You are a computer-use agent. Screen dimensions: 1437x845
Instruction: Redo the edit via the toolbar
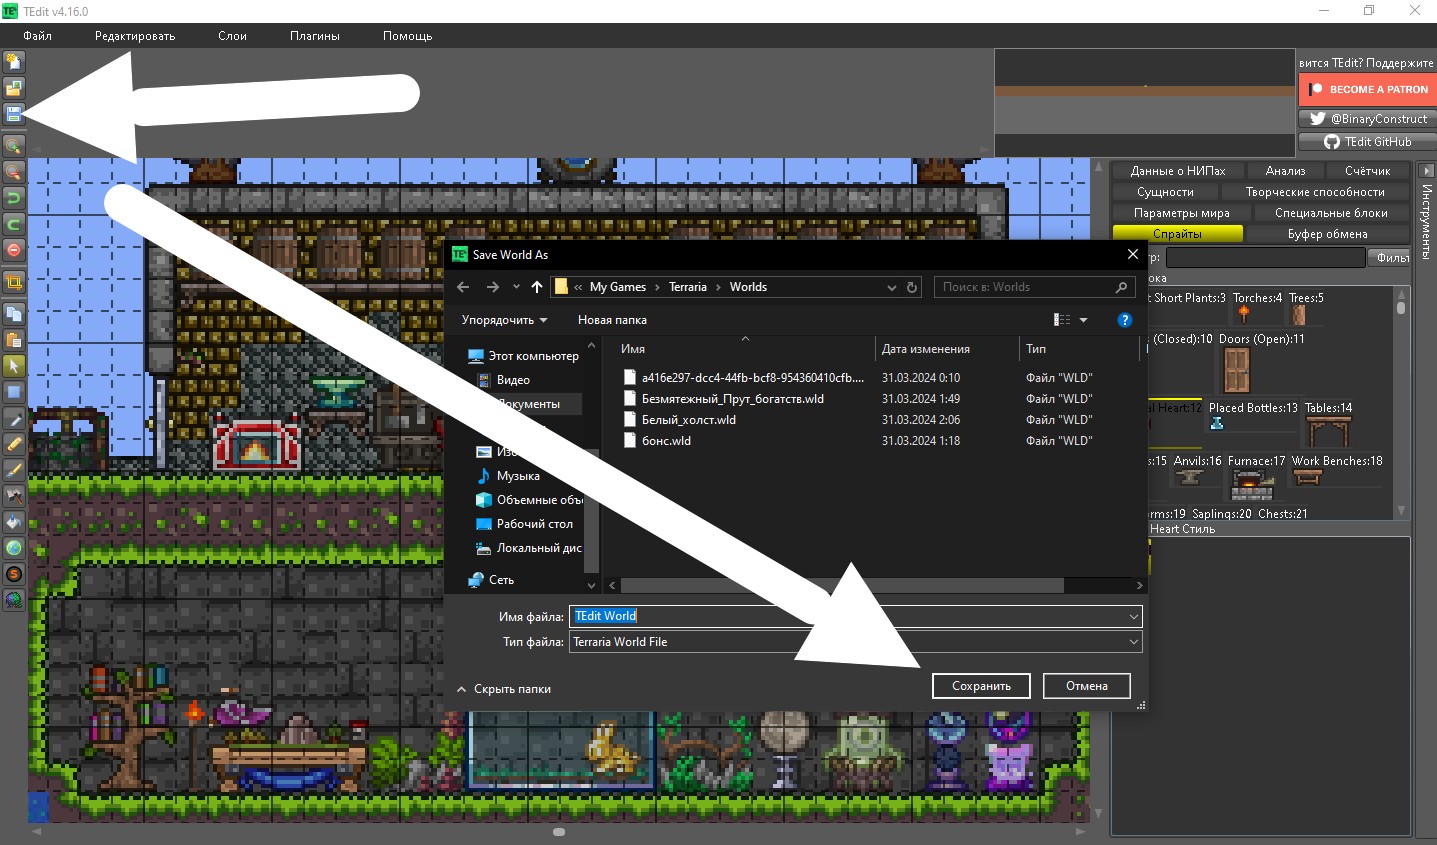click(x=14, y=224)
